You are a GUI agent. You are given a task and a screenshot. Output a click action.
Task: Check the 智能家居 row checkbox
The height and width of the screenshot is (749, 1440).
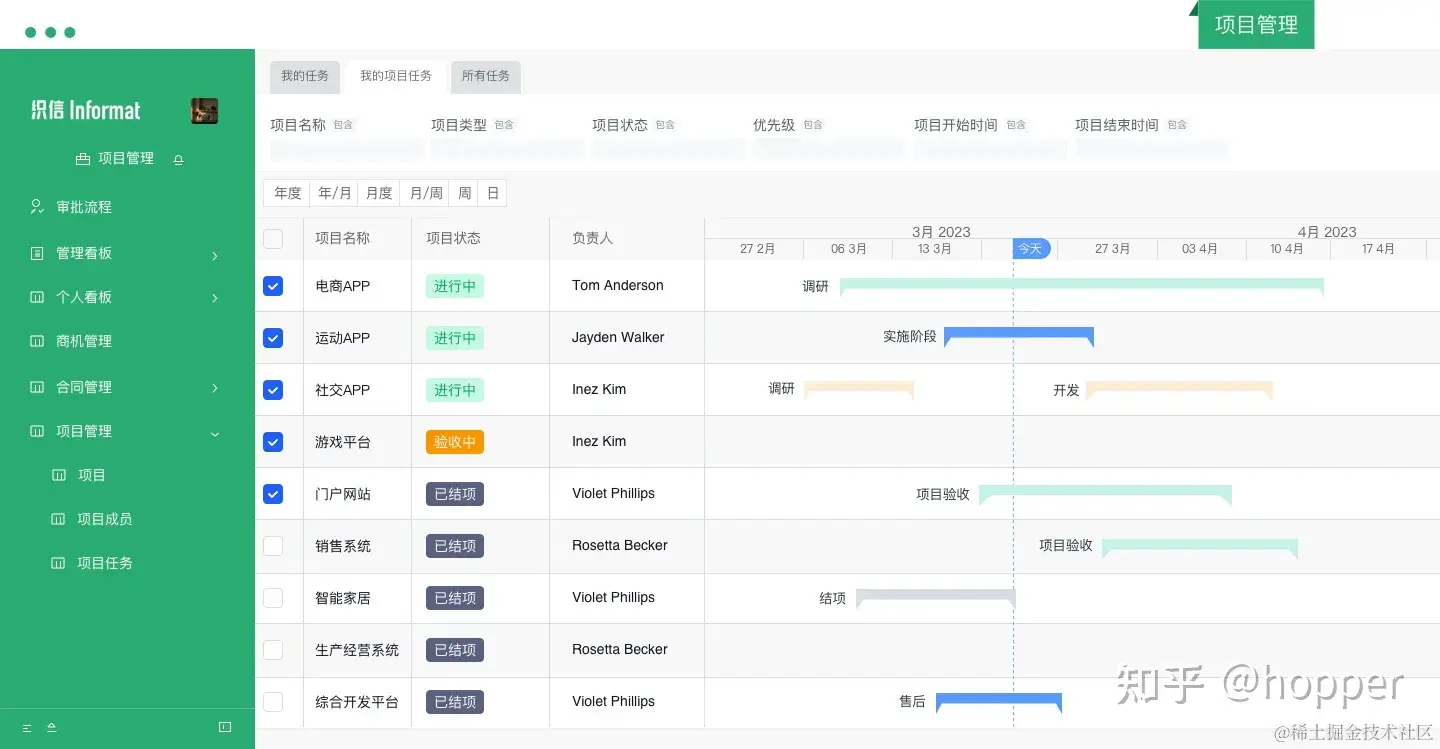pyautogui.click(x=273, y=598)
